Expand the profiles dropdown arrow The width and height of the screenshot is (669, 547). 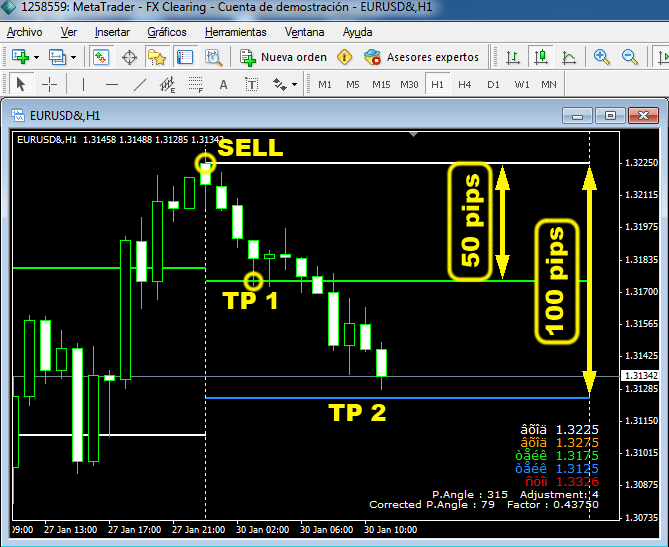(x=73, y=57)
